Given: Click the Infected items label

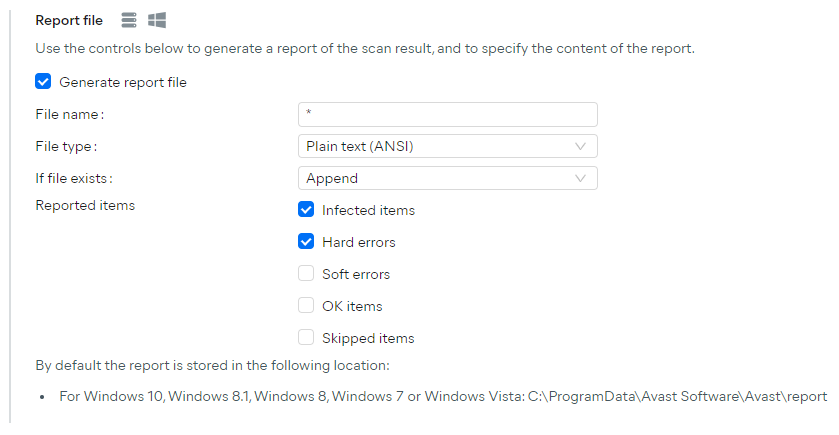Looking at the screenshot, I should [x=368, y=210].
